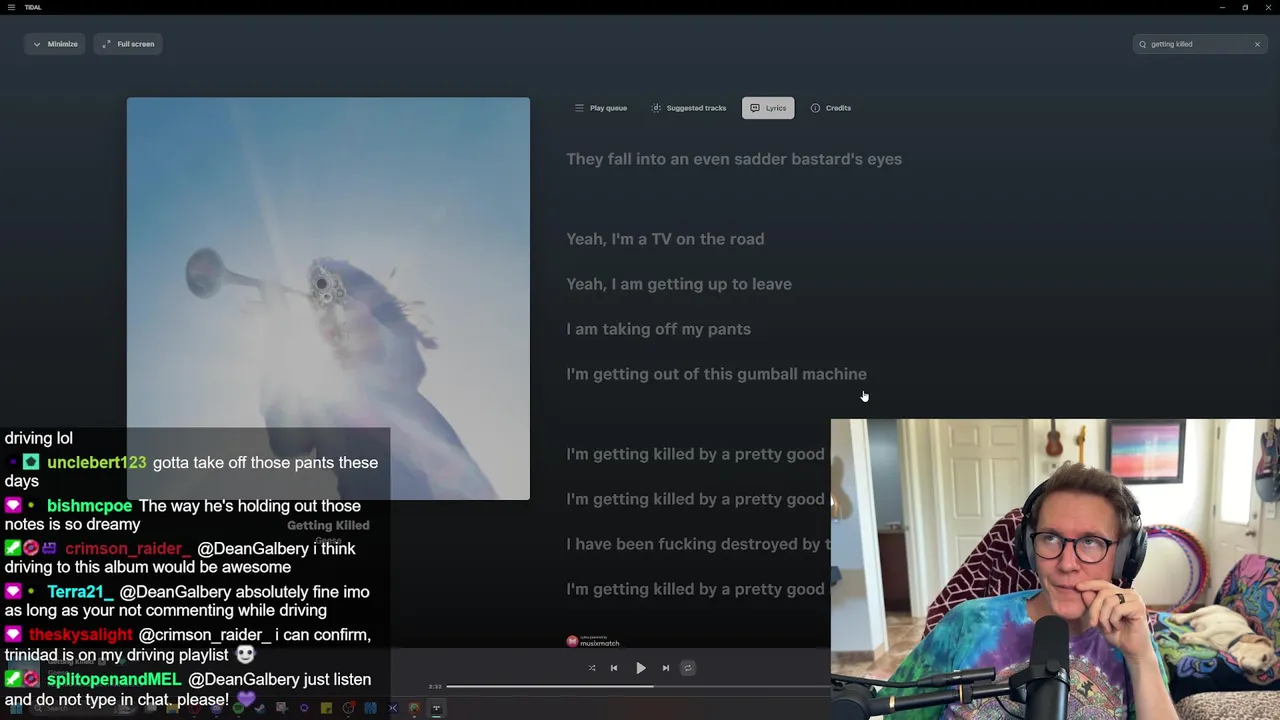Jump to lyric "They fall into an even sadder bastard's eyes"
The height and width of the screenshot is (720, 1280).
(x=734, y=159)
